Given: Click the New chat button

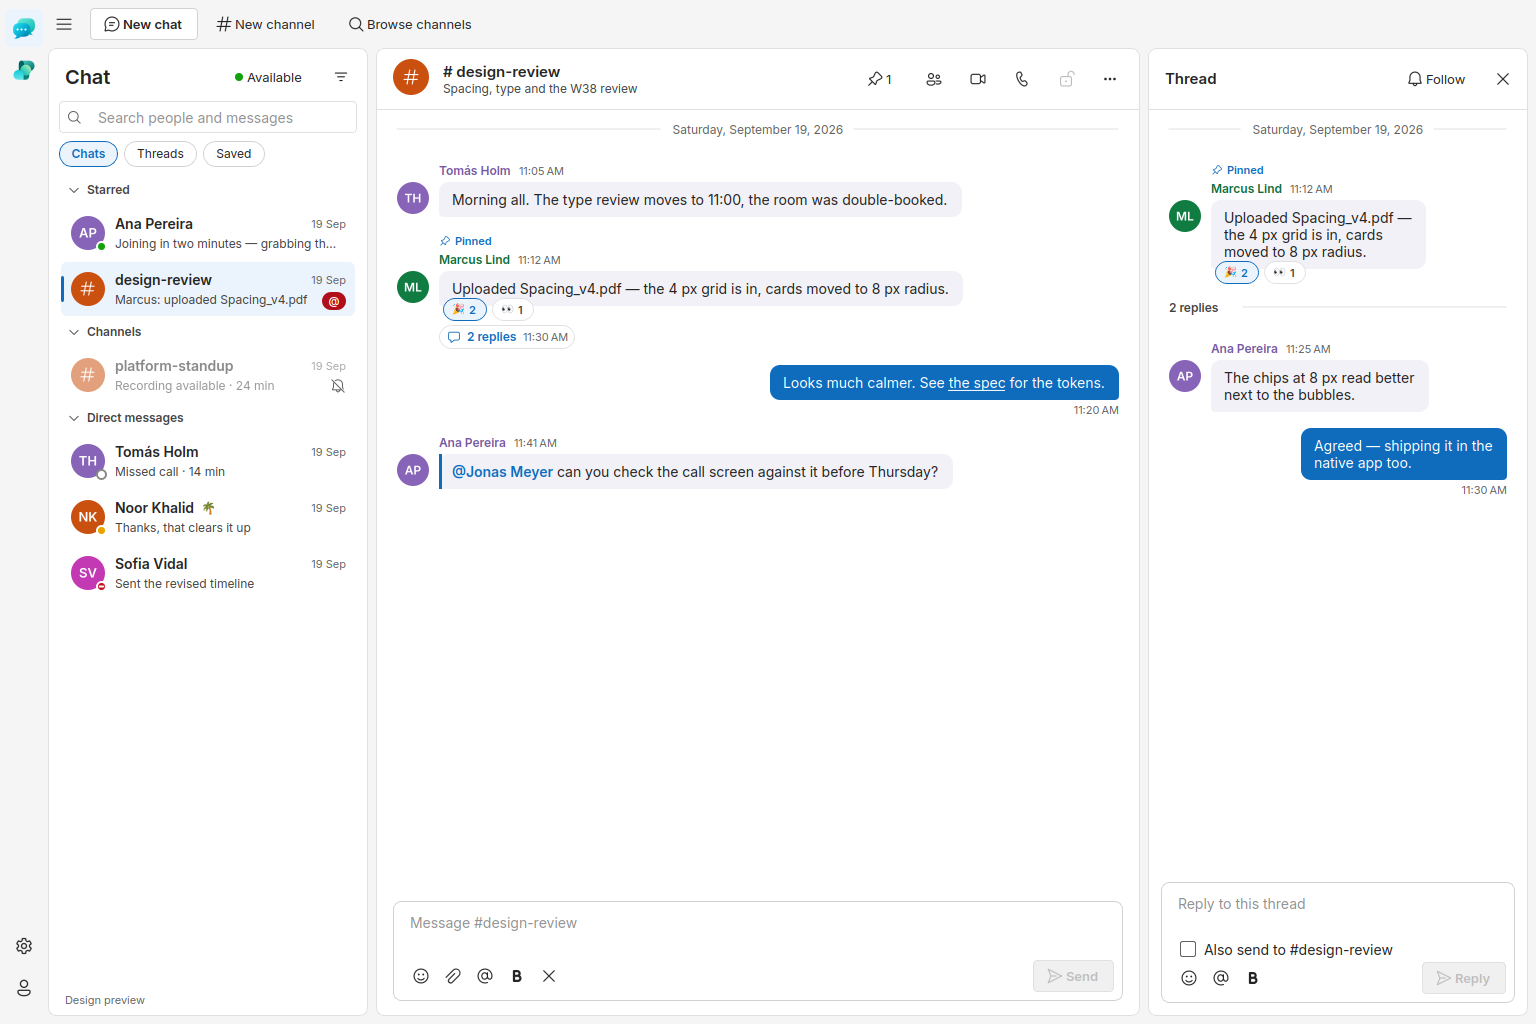Looking at the screenshot, I should [x=143, y=24].
